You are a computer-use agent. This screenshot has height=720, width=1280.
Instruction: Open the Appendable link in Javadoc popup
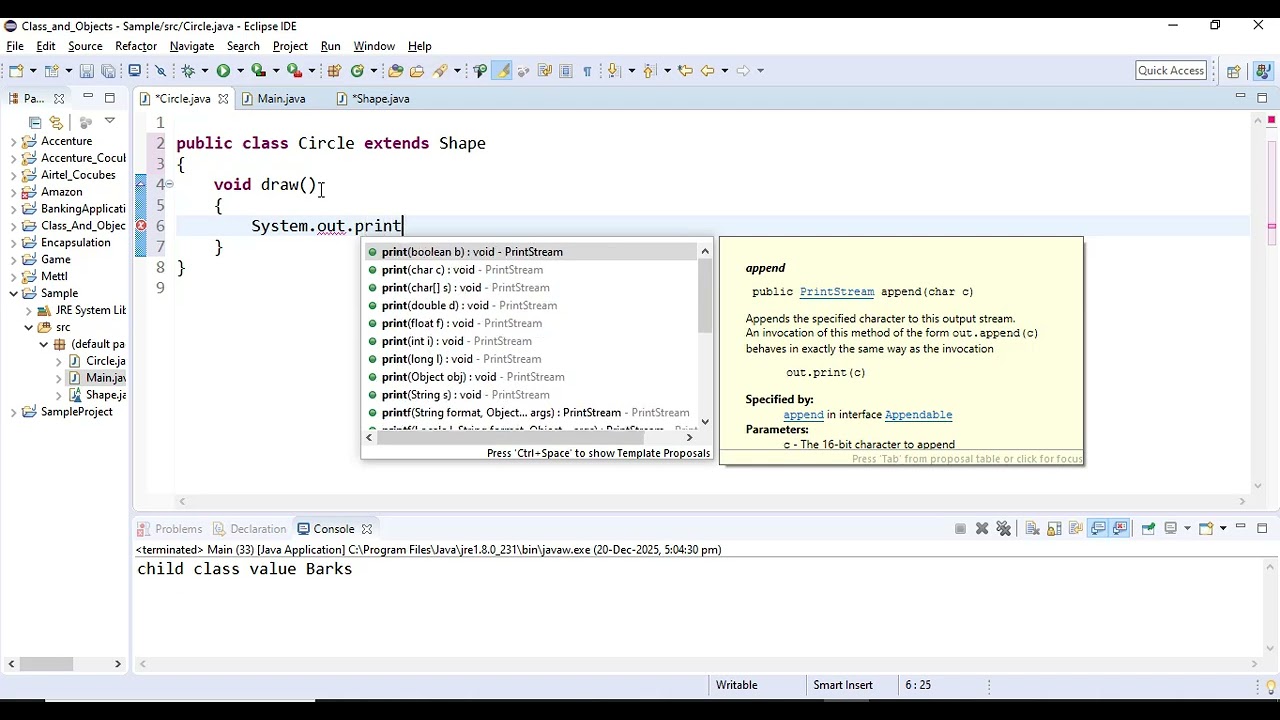(x=918, y=415)
